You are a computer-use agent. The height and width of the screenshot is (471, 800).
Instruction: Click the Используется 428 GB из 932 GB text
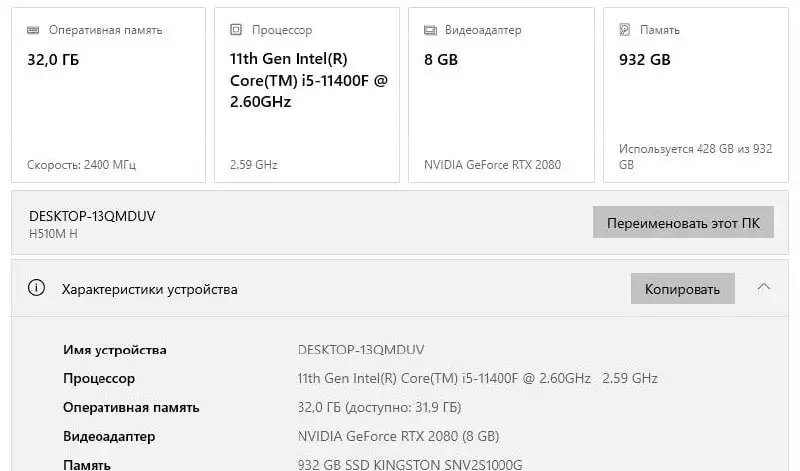click(x=695, y=156)
